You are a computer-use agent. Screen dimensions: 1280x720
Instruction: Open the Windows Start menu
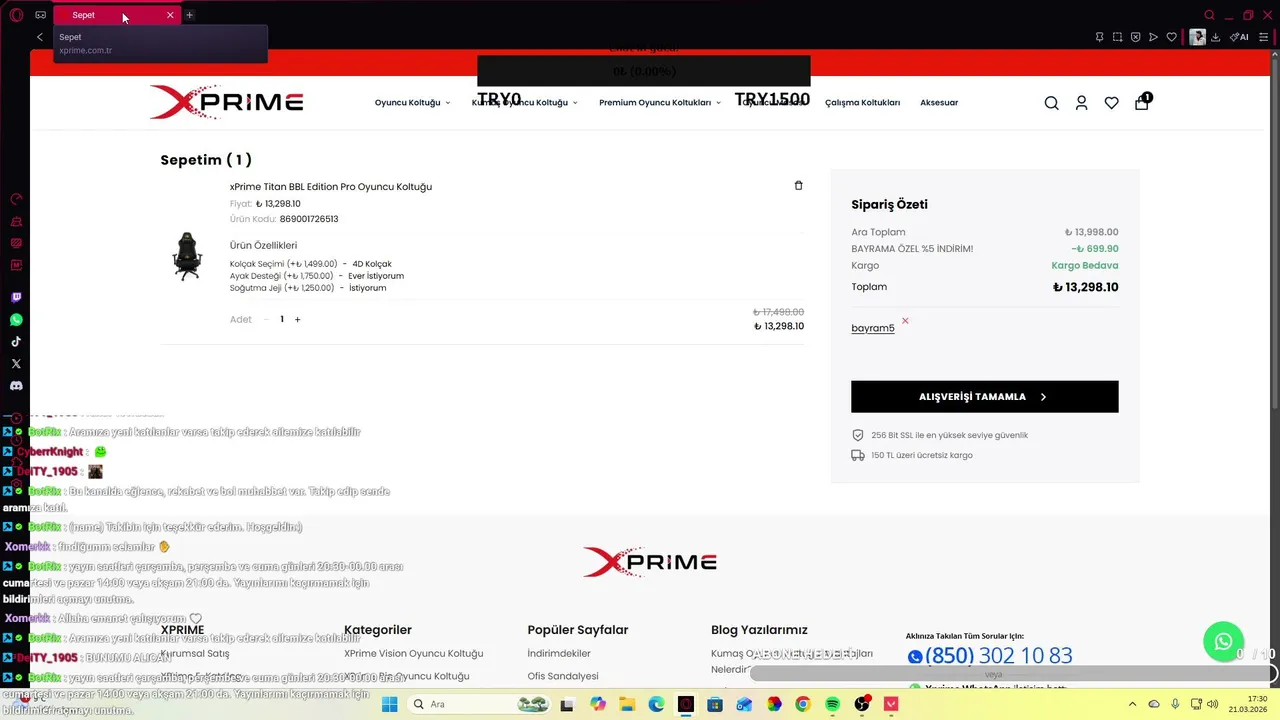tap(389, 704)
